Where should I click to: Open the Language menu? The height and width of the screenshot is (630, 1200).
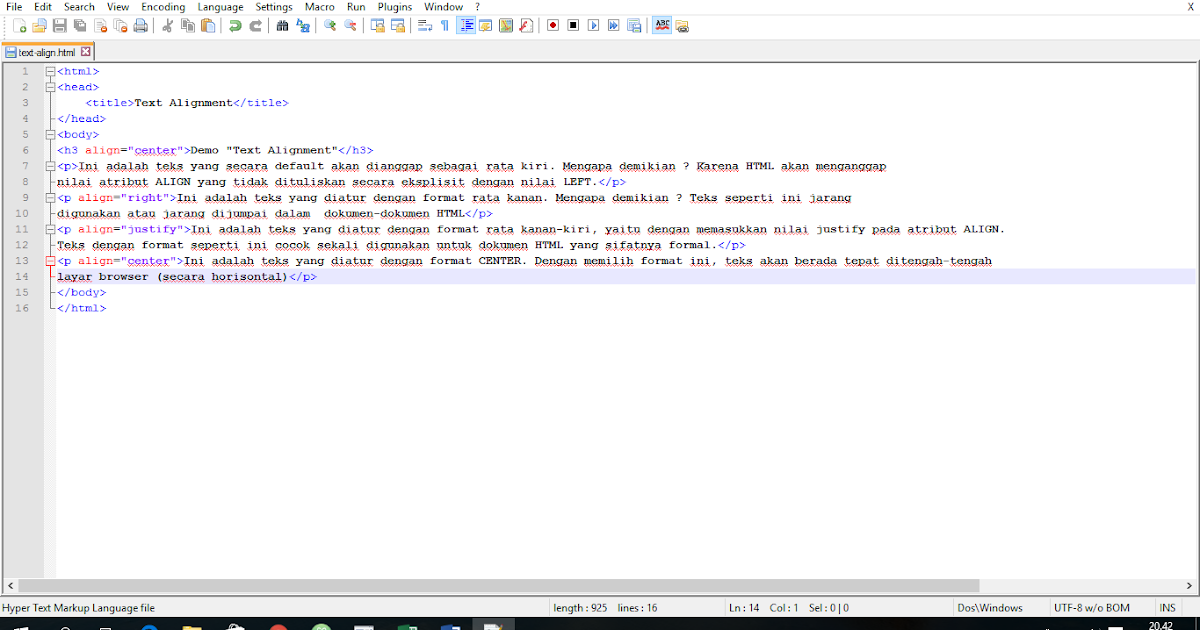coord(220,7)
